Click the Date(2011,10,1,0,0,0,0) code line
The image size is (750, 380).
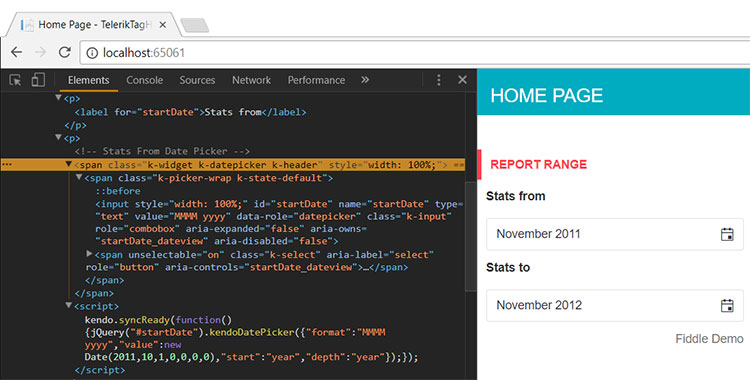[x=252, y=358]
